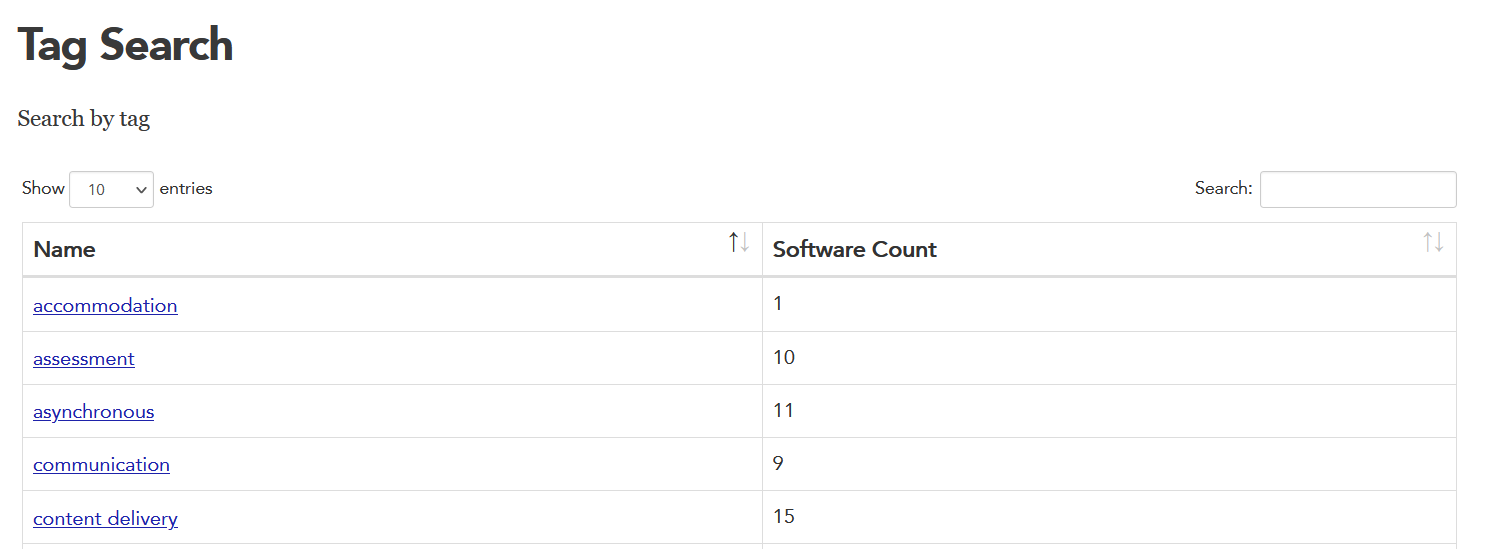Click into the Search input field
1492x549 pixels.
click(x=1357, y=189)
